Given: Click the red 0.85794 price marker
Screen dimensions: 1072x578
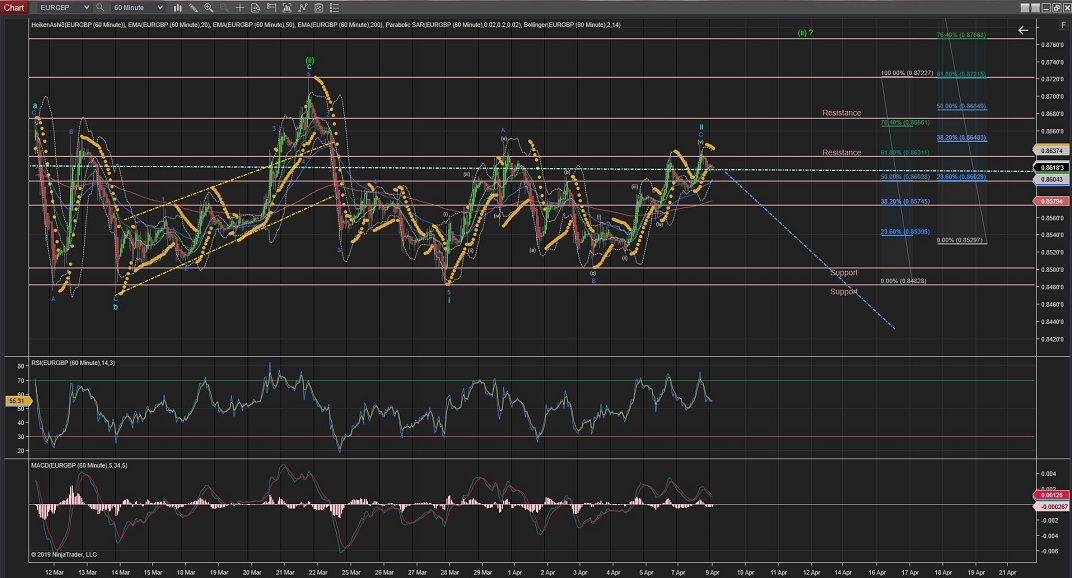Looking at the screenshot, I should coord(1051,202).
